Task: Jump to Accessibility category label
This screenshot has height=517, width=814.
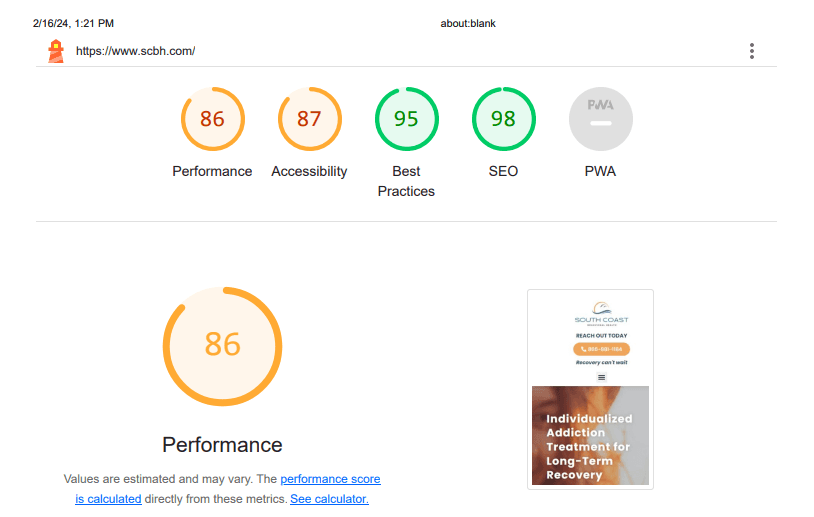Action: [x=309, y=171]
